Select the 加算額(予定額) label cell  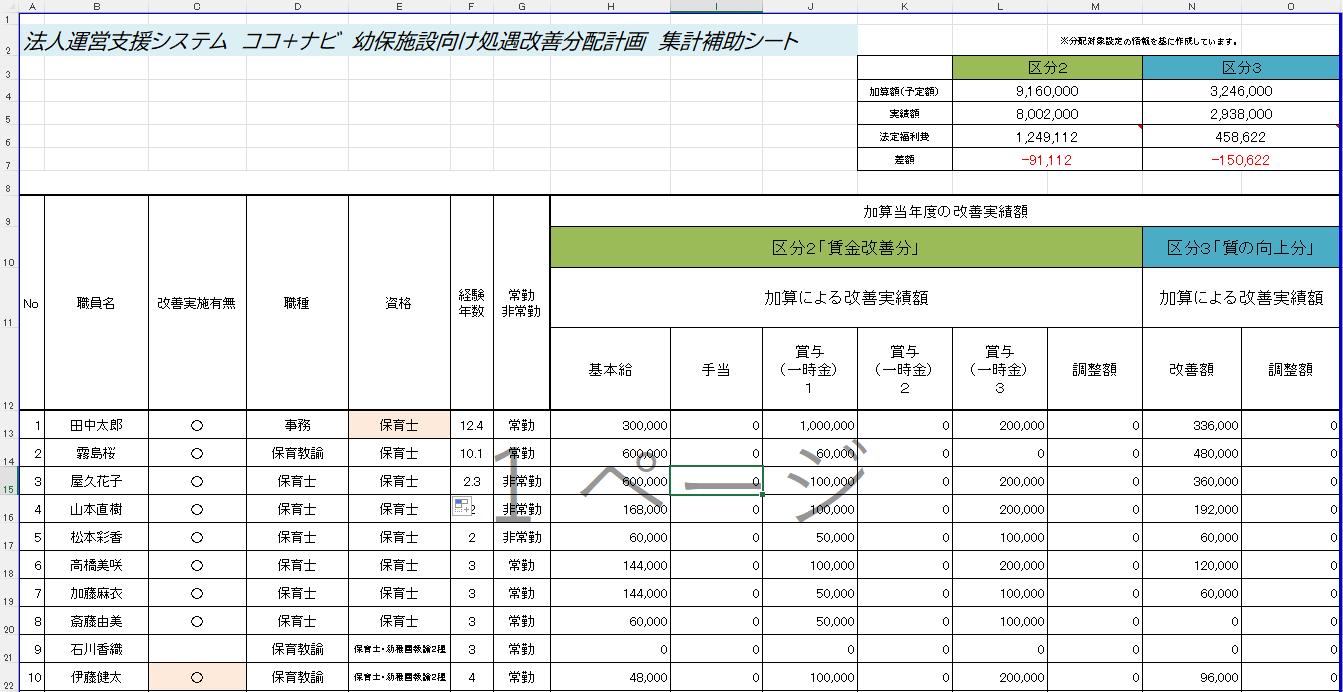pyautogui.click(x=905, y=91)
